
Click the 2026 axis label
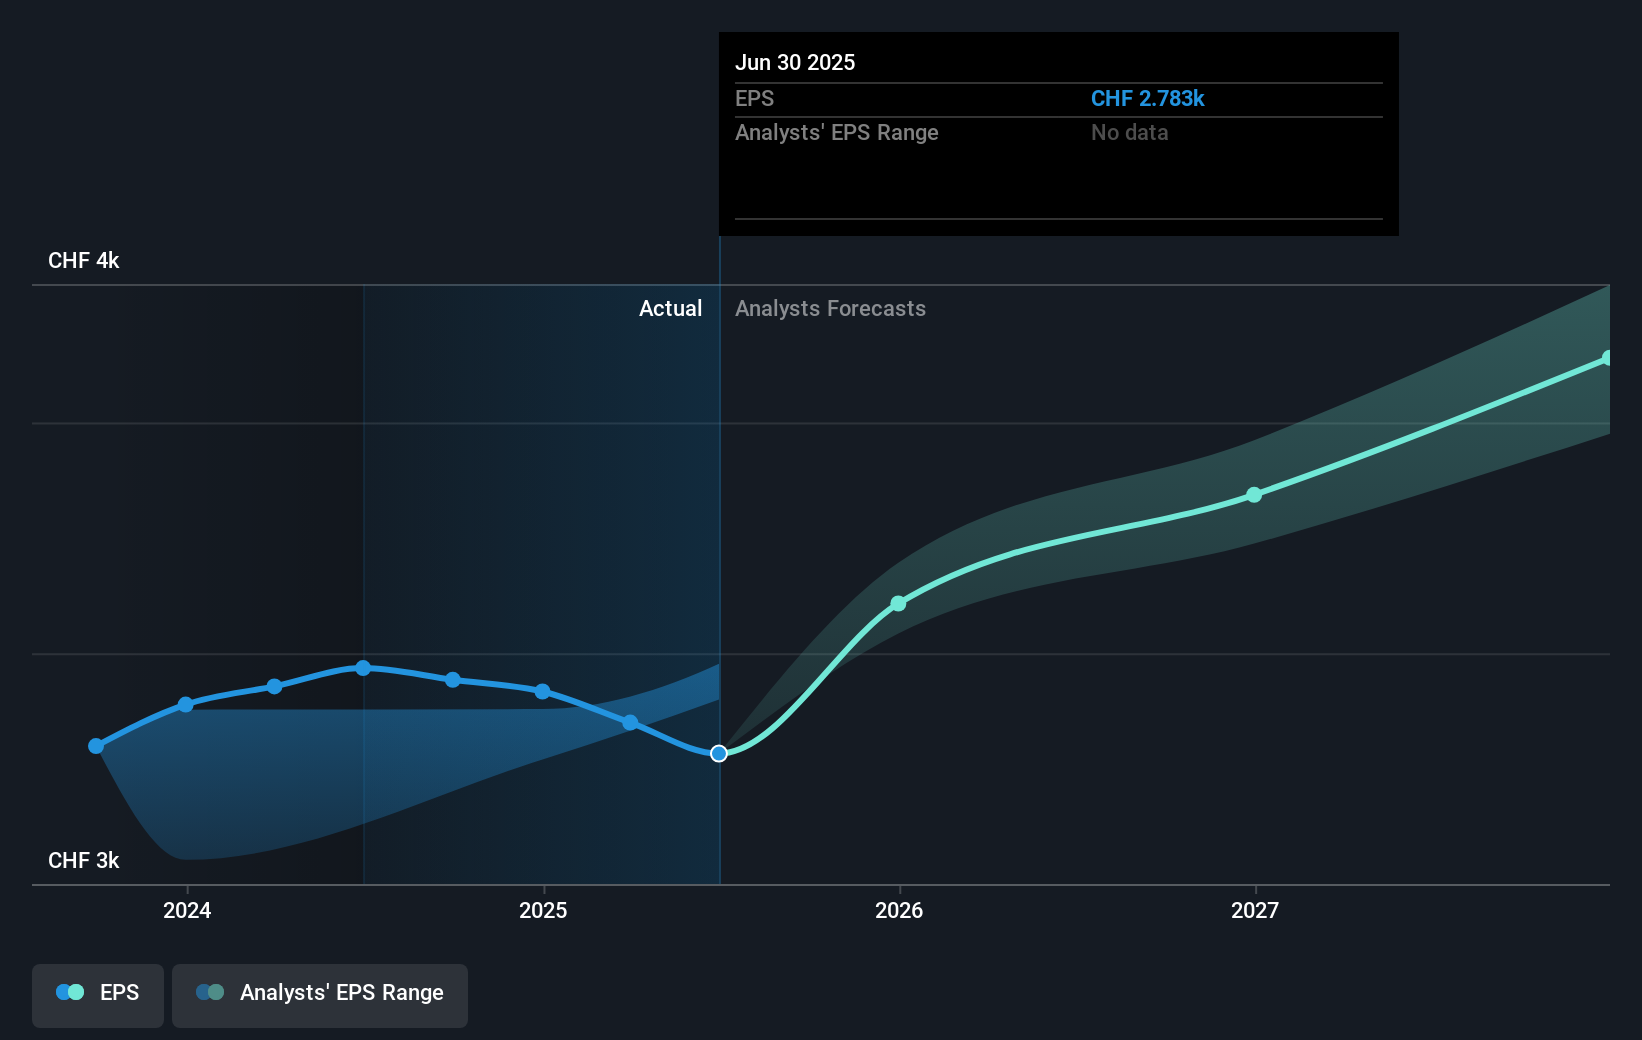(x=898, y=911)
